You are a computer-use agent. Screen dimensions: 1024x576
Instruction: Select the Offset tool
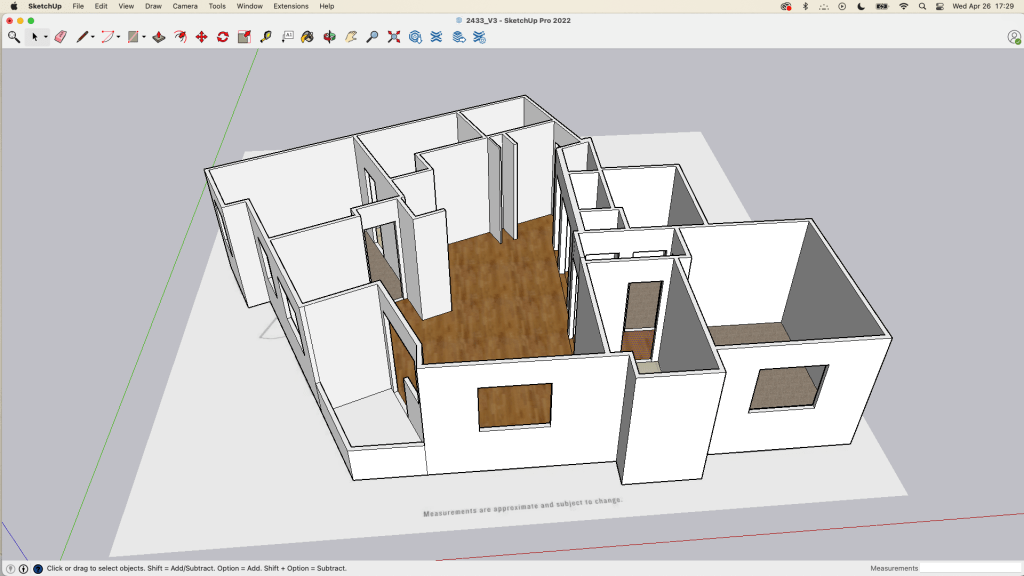[180, 37]
